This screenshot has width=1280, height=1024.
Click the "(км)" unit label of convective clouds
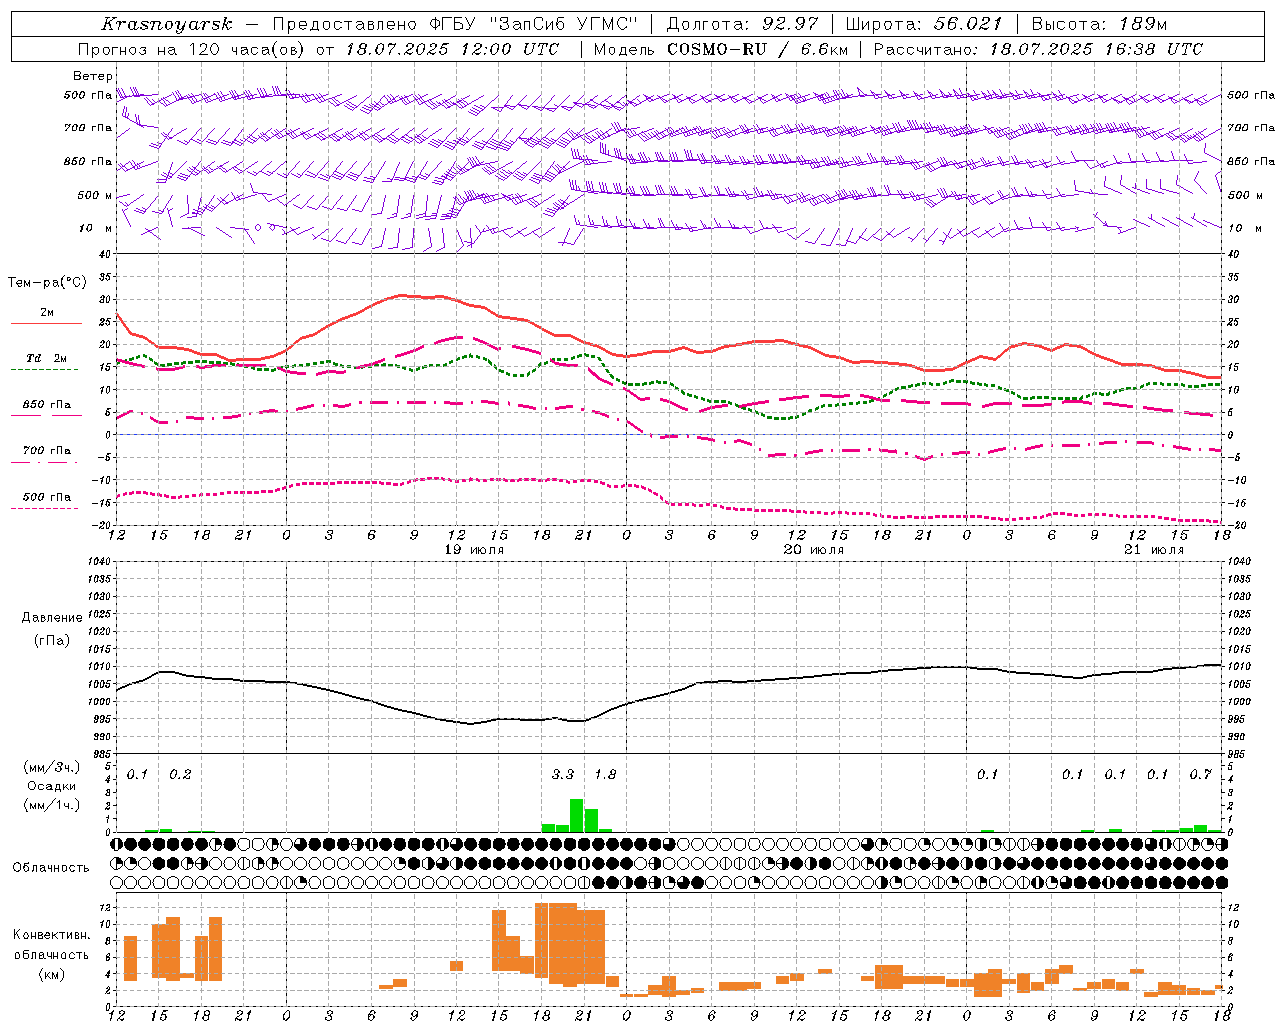pyautogui.click(x=52, y=974)
